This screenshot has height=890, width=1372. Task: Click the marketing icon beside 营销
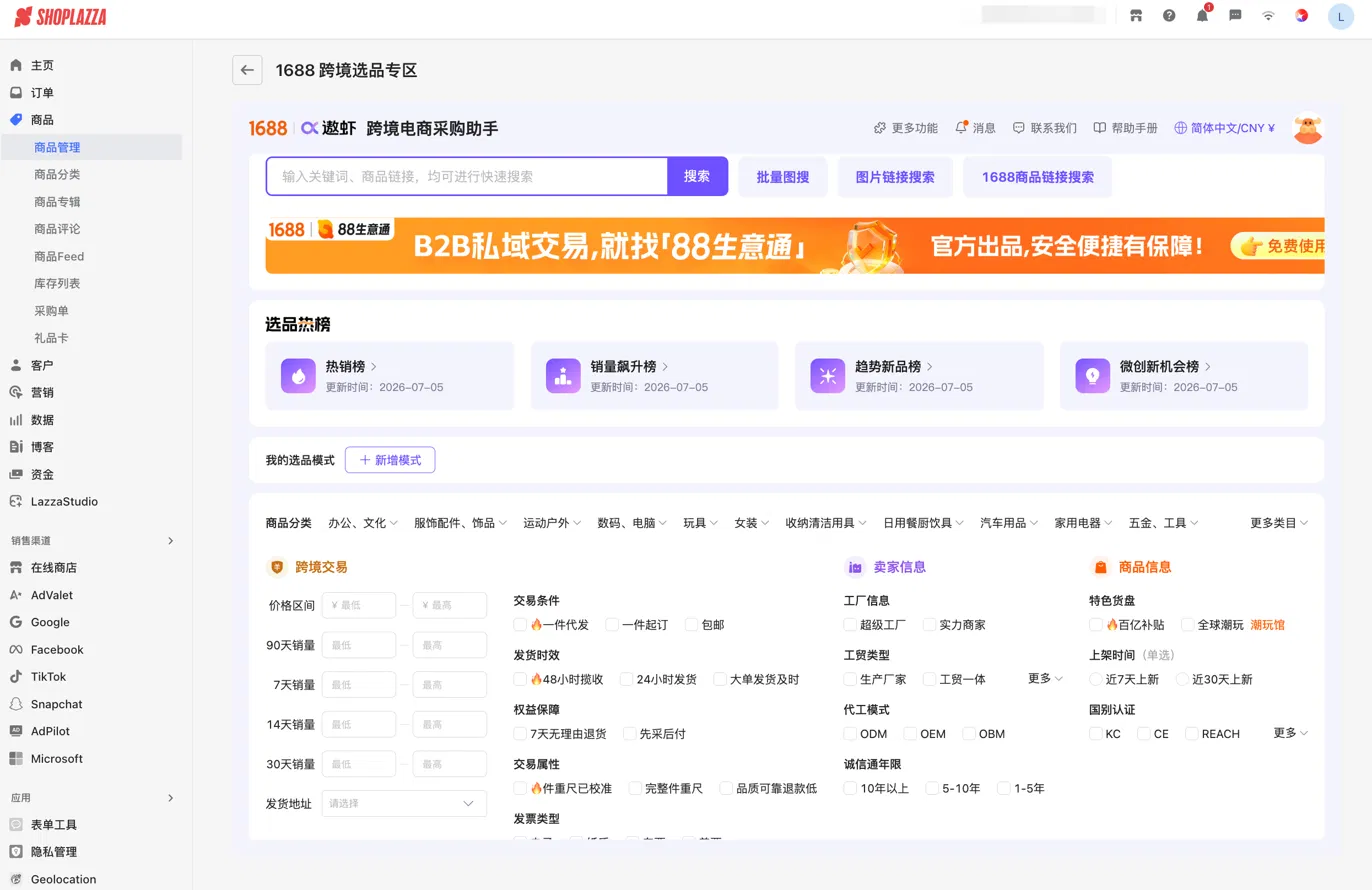click(x=16, y=392)
